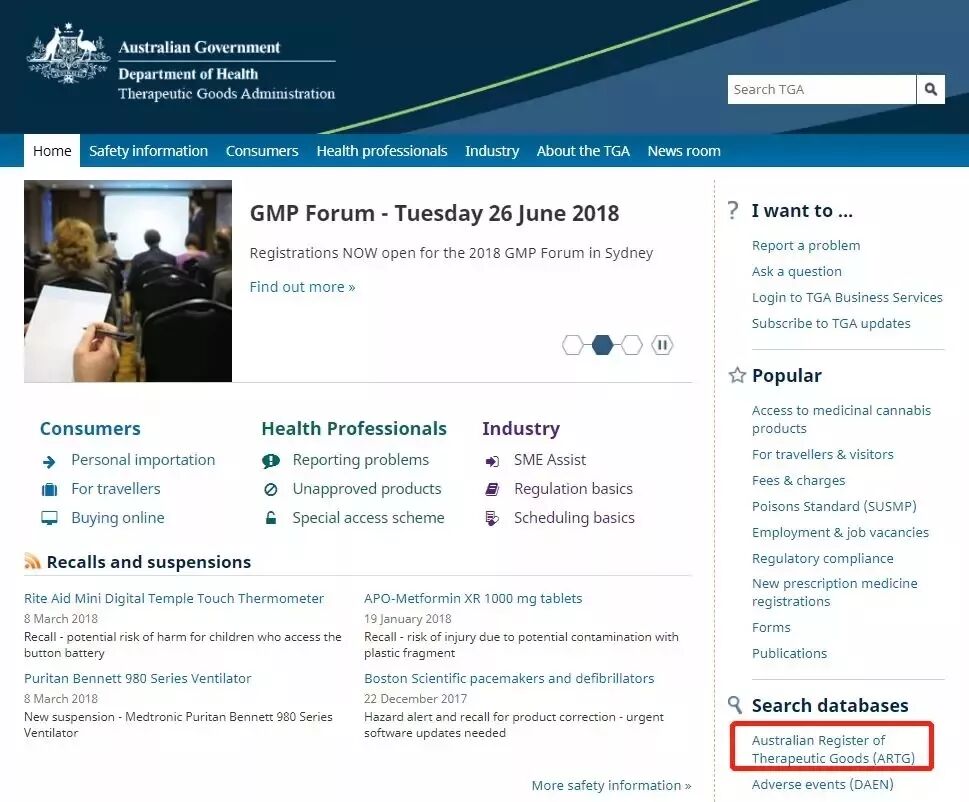Screen dimensions: 969x802
Task: Open For travellers & visitors link
Action: 823,454
